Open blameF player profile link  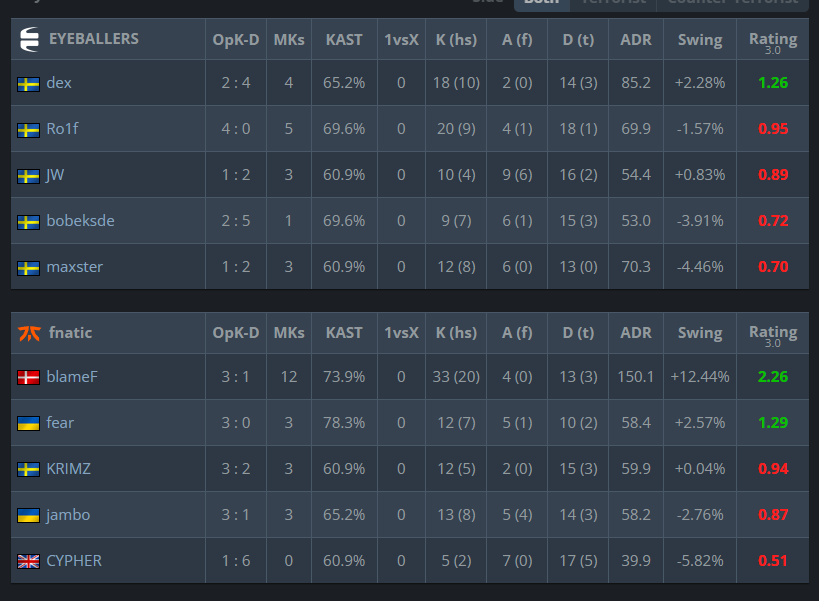(72, 377)
